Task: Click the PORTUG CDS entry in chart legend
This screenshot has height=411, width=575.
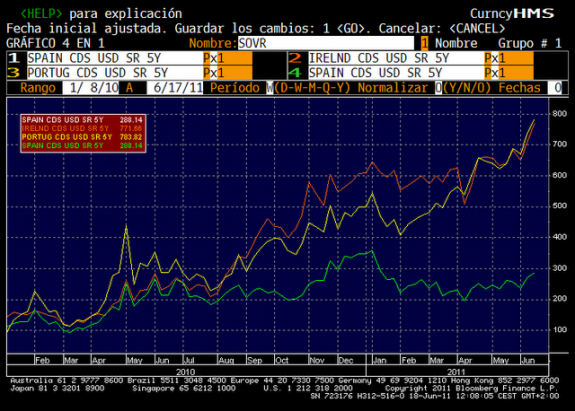Action: 83,137
